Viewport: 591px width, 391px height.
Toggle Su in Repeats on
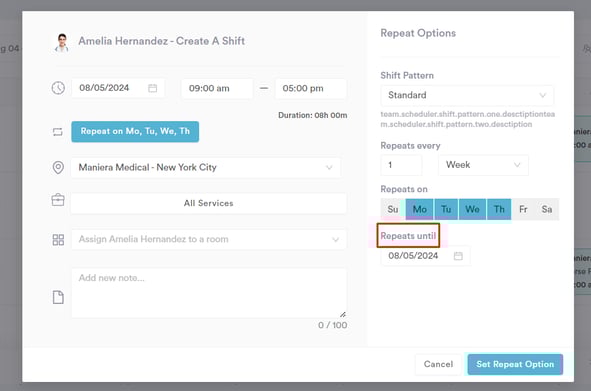pyautogui.click(x=393, y=209)
